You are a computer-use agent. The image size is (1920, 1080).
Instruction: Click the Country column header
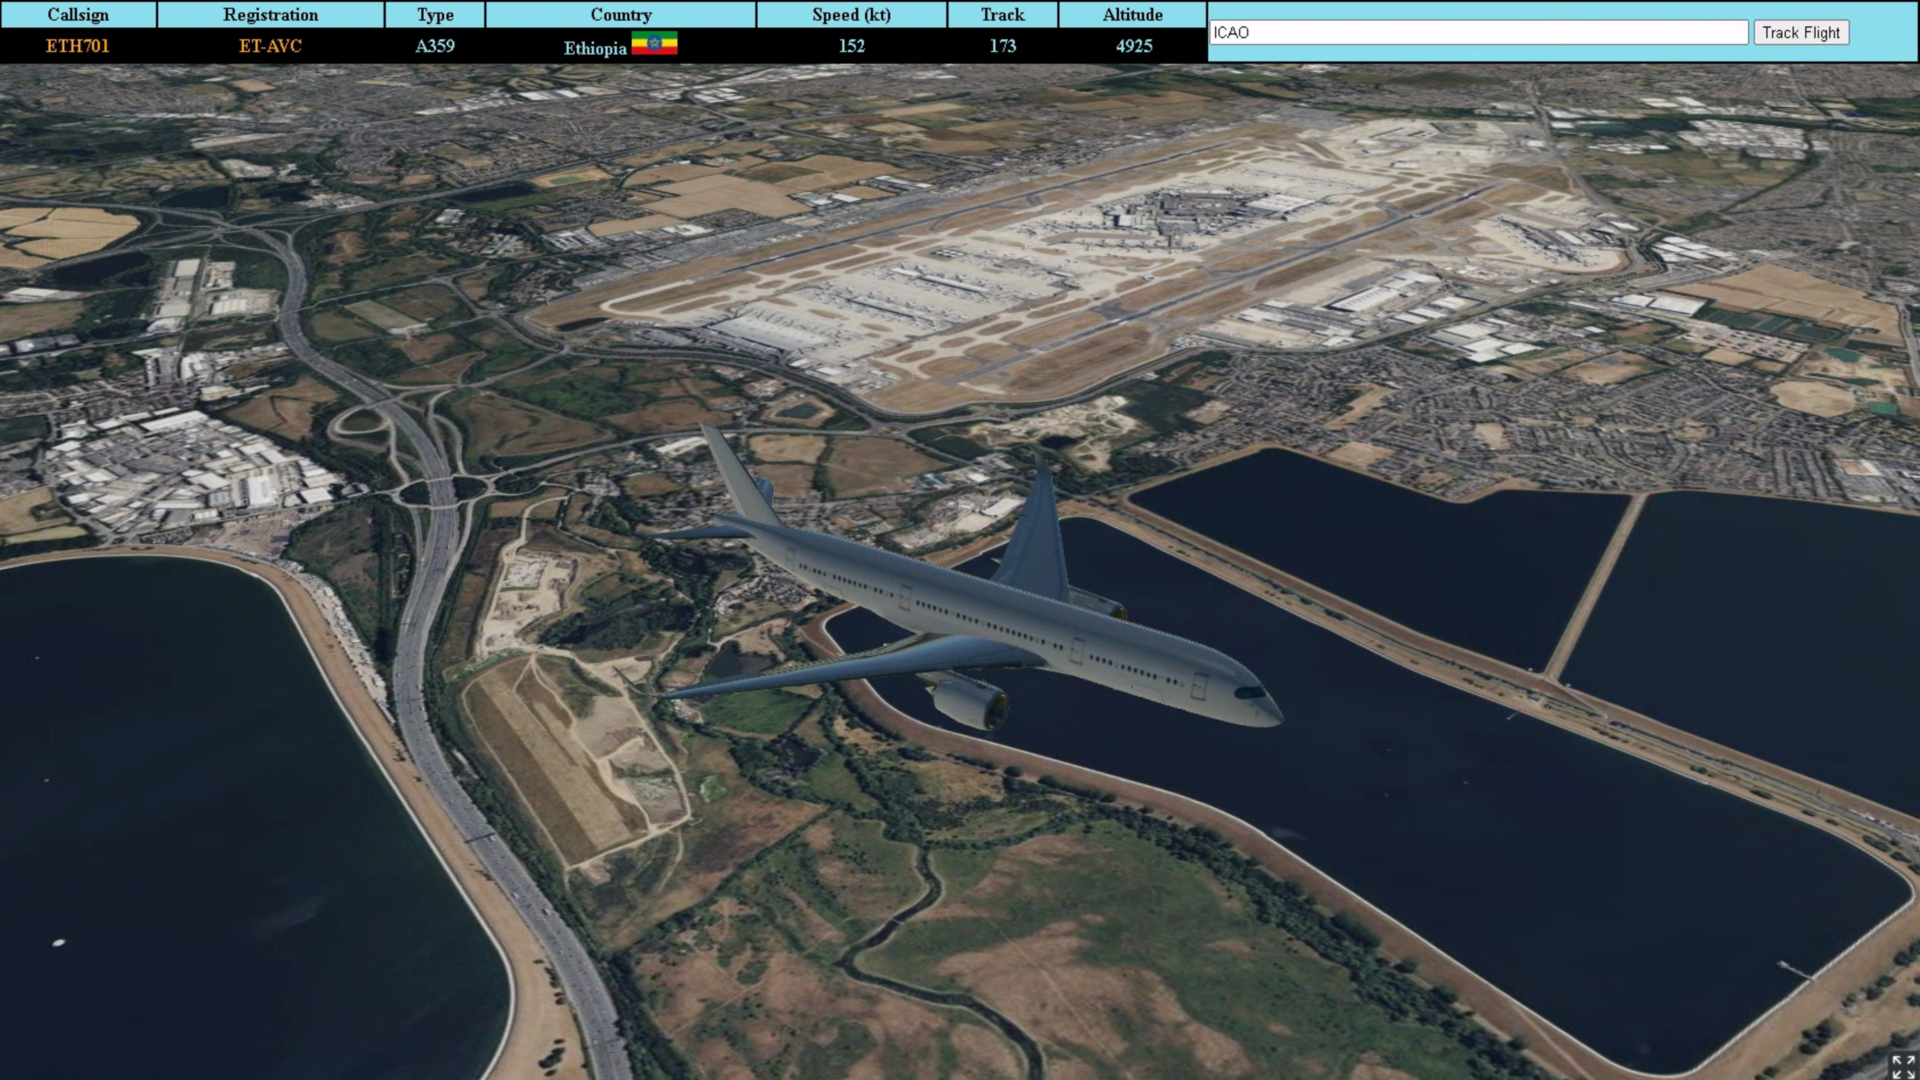coord(620,14)
